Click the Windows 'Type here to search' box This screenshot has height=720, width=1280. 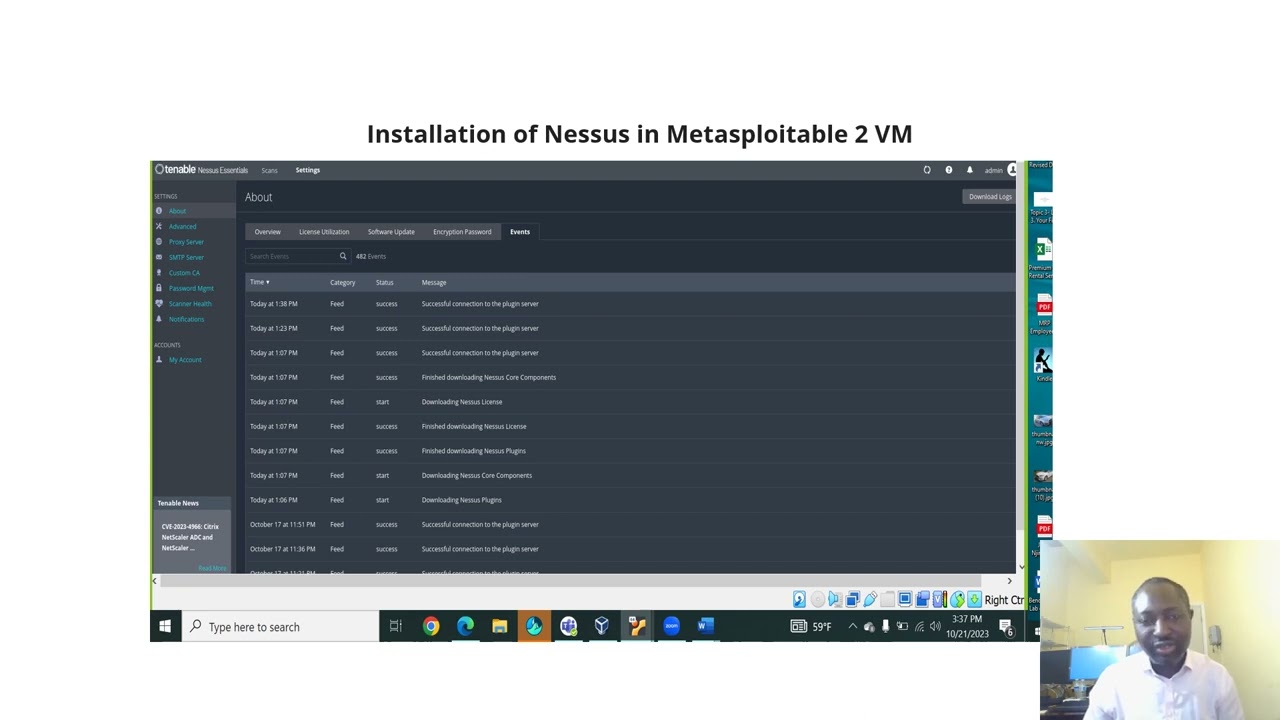click(x=281, y=627)
